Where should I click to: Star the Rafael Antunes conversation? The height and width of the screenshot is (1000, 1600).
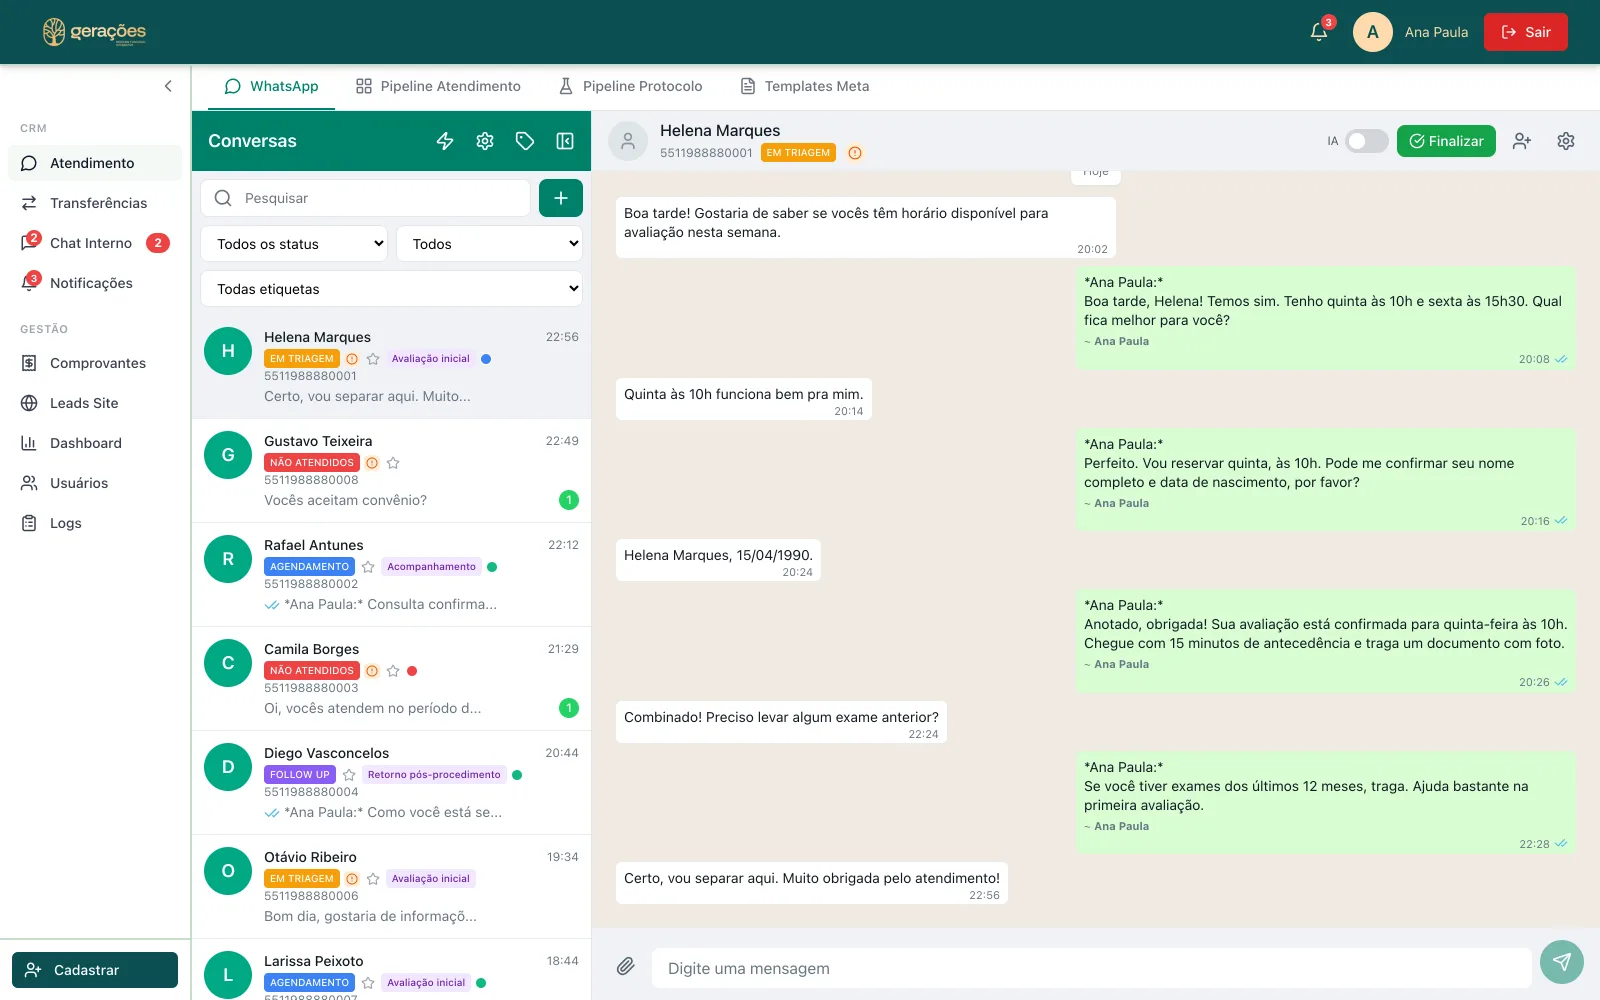pyautogui.click(x=368, y=567)
